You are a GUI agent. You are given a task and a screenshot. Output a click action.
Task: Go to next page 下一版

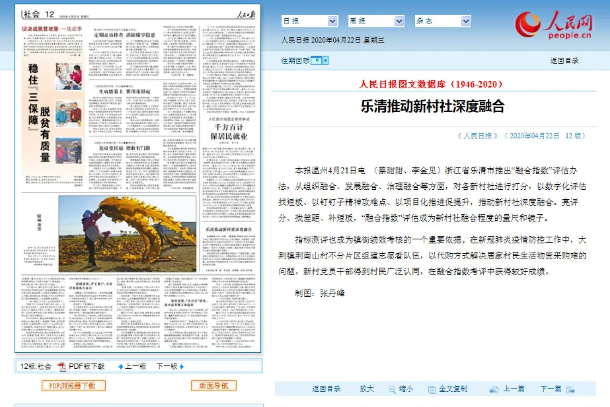coord(167,366)
